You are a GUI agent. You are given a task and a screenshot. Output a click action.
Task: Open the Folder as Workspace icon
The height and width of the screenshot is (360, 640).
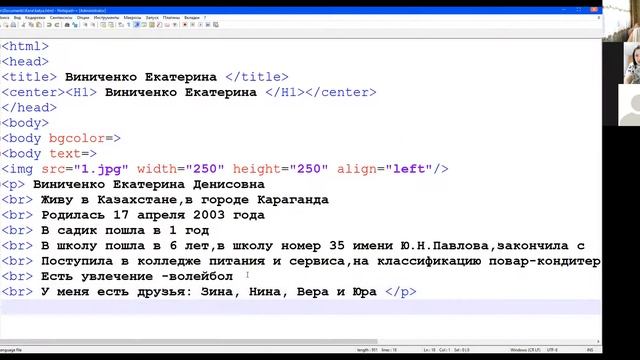168,25
